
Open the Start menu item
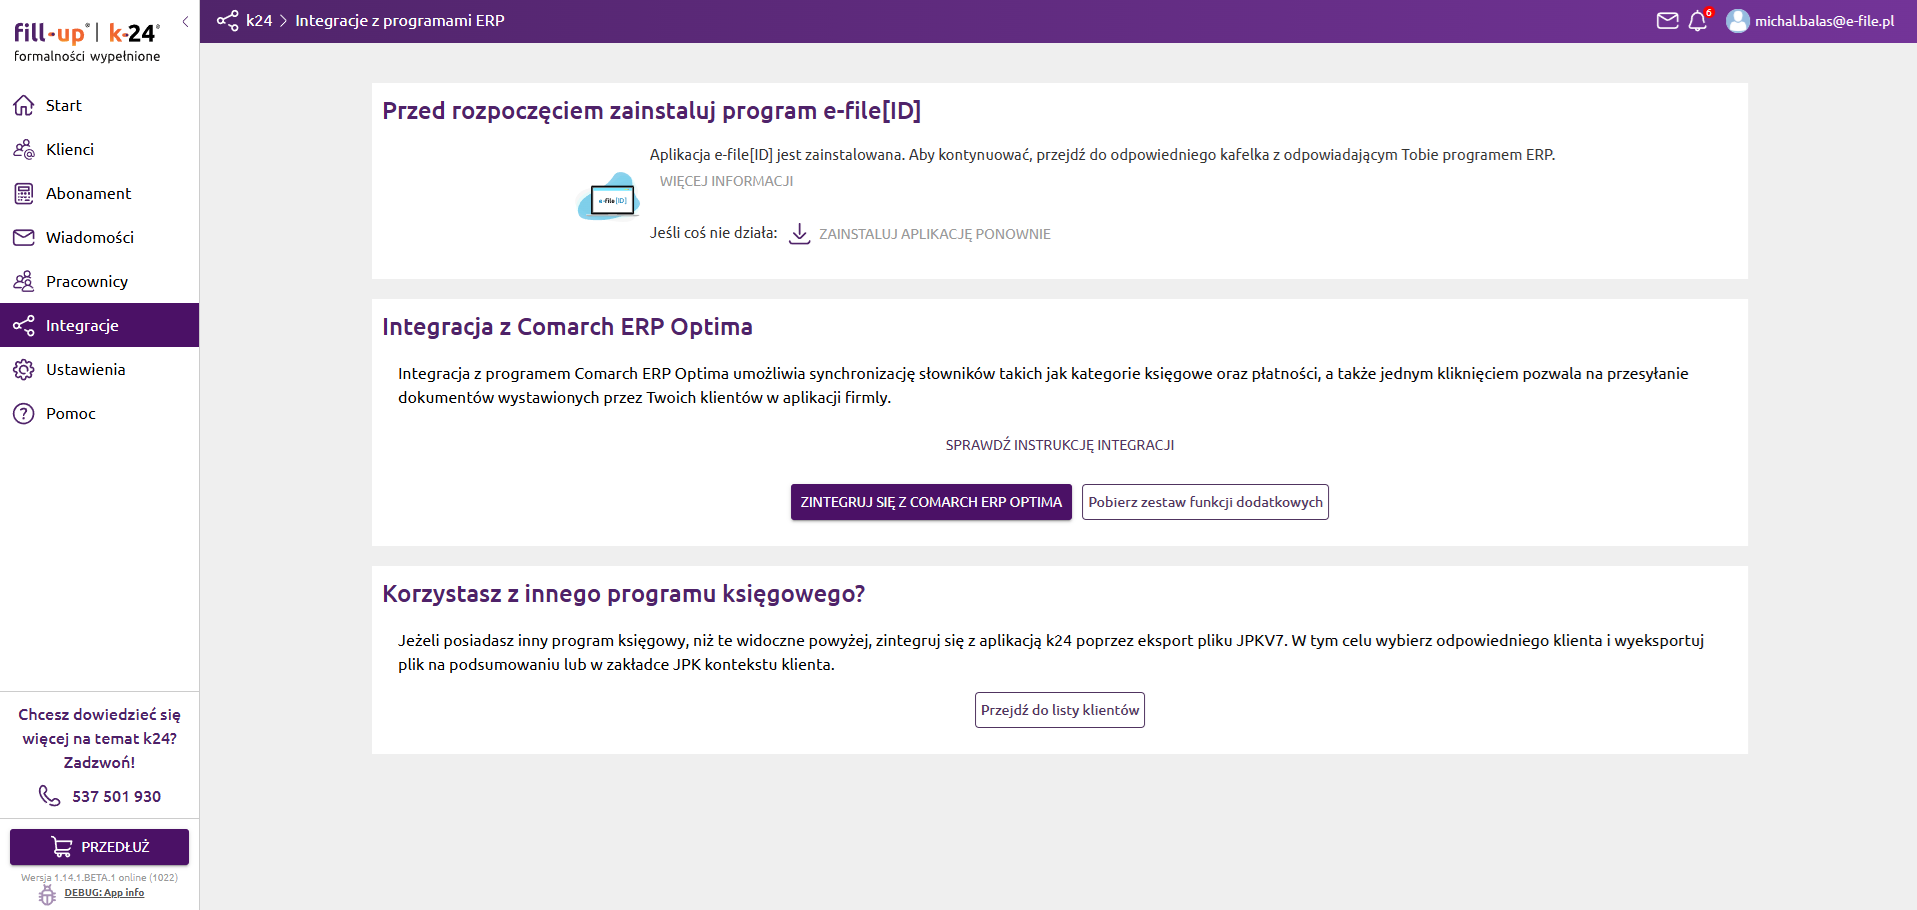pyautogui.click(x=64, y=105)
